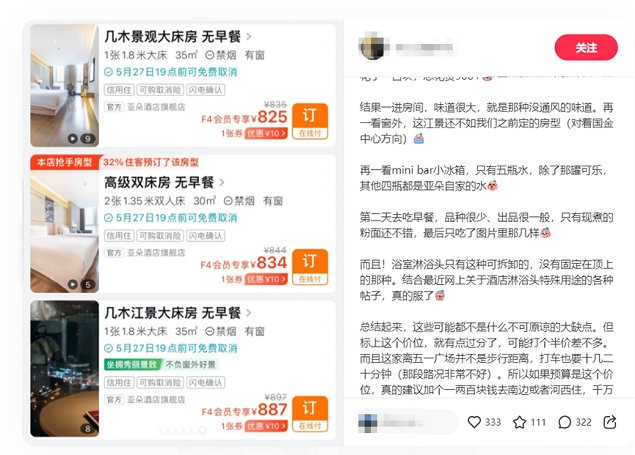Favorite the post with the star icon
Screen dimensions: 635x455
(x=520, y=422)
